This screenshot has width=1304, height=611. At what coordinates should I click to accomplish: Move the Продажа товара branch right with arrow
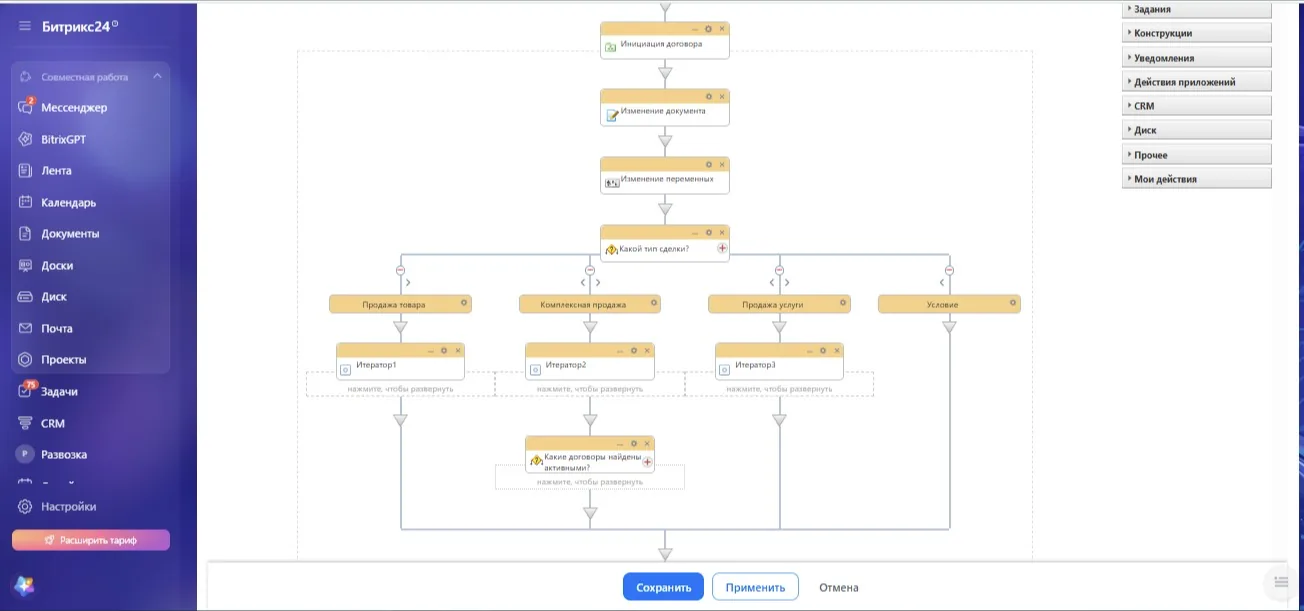click(x=408, y=283)
